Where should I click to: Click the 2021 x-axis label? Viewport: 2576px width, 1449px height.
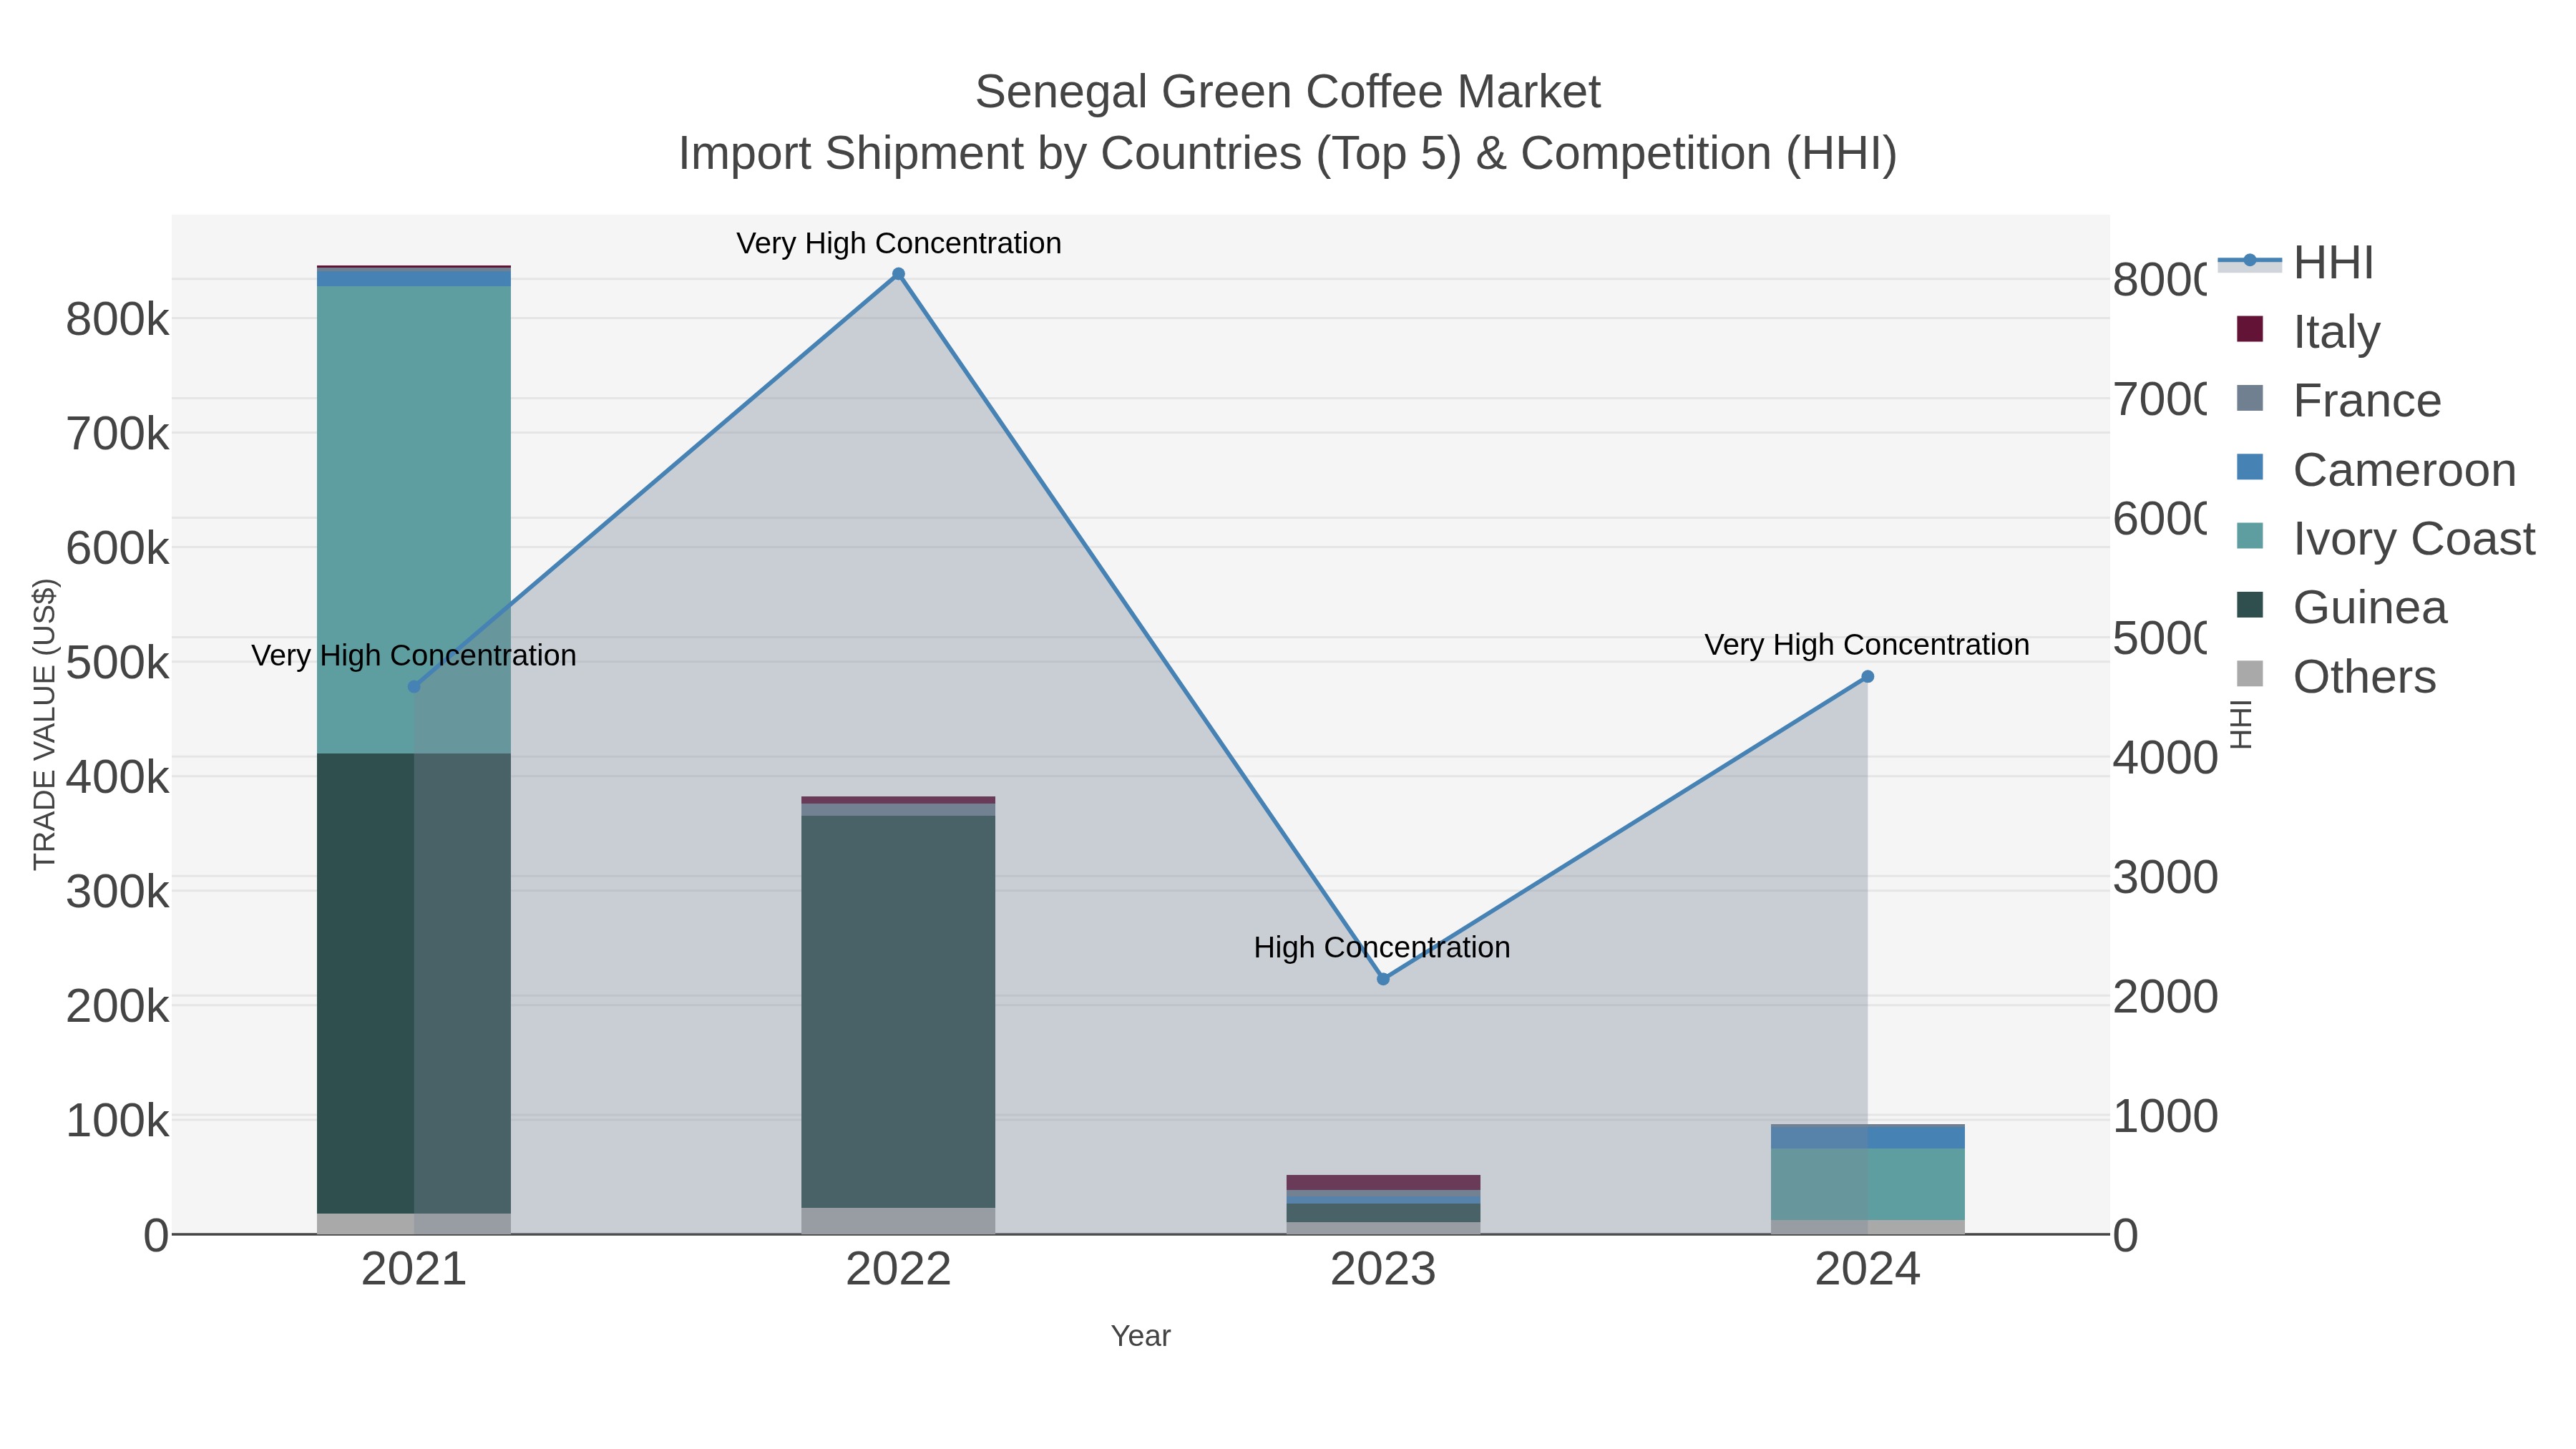(x=414, y=1270)
